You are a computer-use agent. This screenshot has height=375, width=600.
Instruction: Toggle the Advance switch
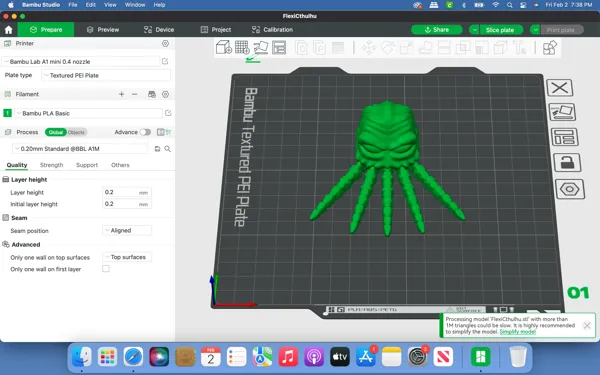tap(145, 132)
